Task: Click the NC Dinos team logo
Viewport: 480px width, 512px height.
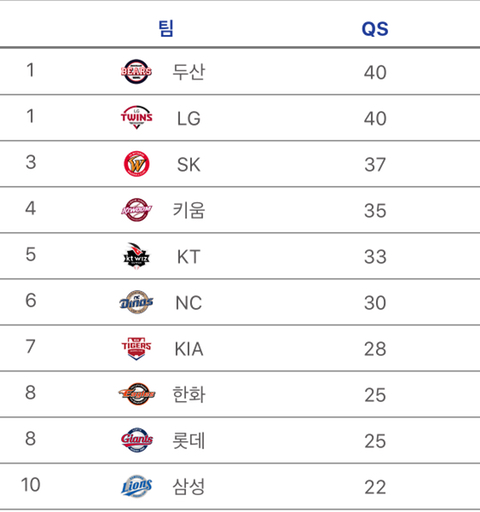Action: coord(136,302)
